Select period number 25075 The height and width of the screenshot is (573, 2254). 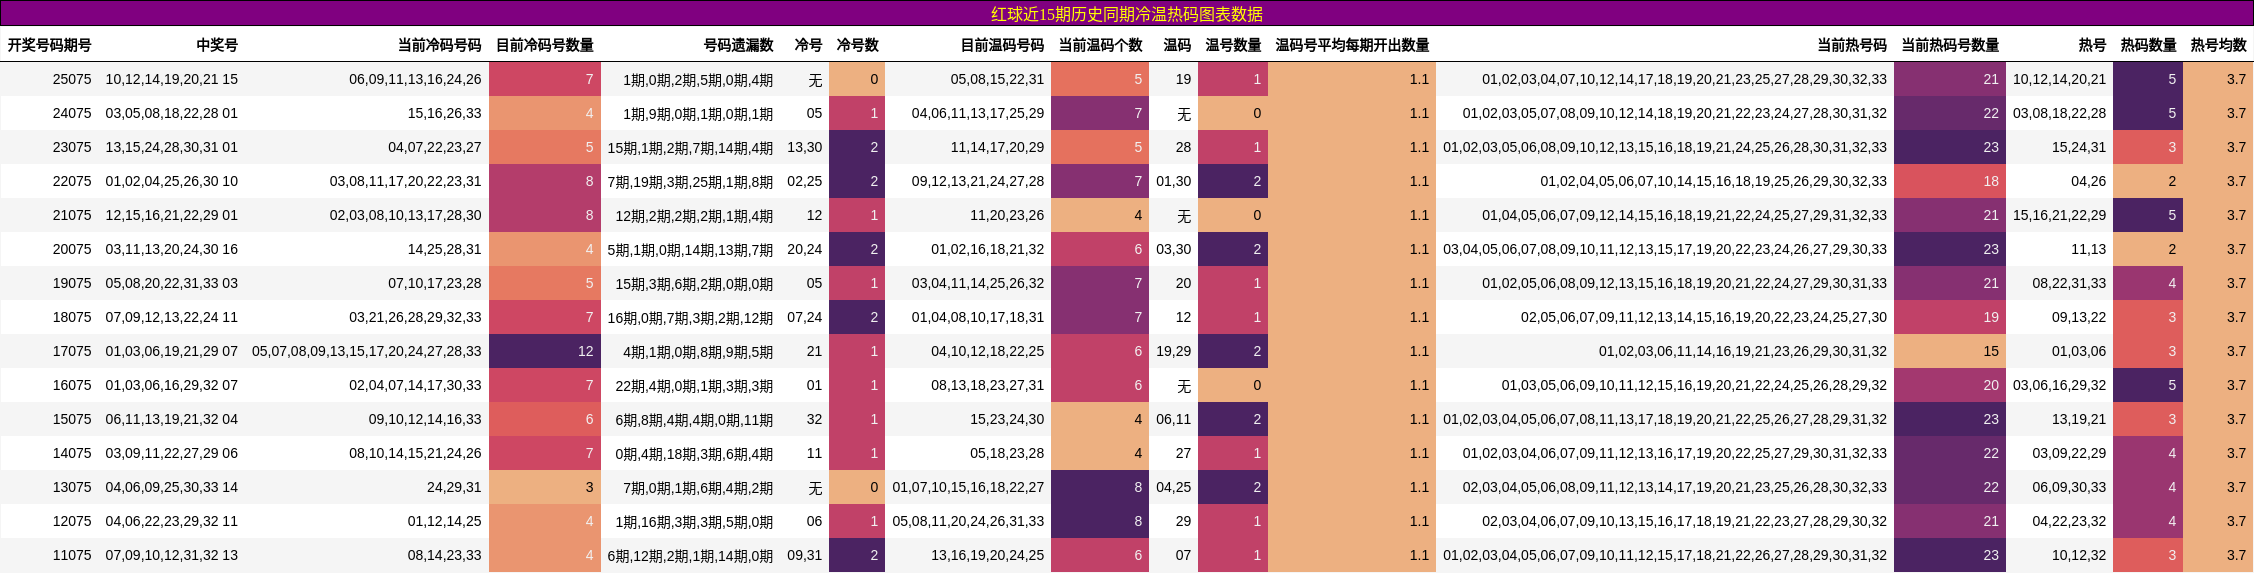point(72,79)
